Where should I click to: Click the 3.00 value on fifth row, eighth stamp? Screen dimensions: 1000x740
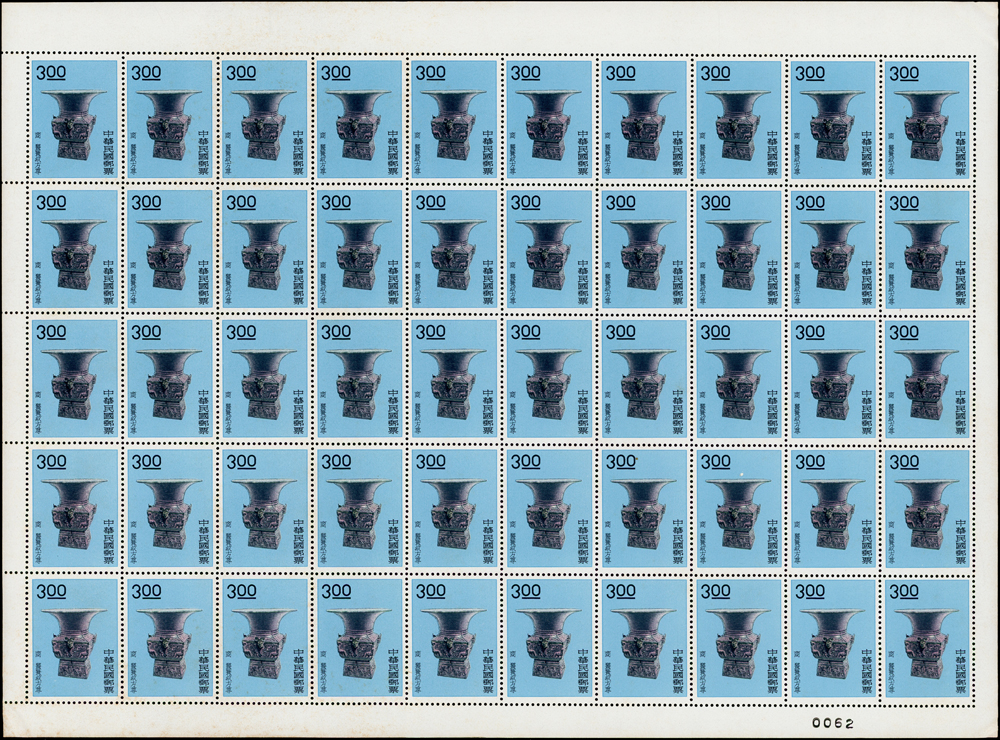[x=715, y=591]
